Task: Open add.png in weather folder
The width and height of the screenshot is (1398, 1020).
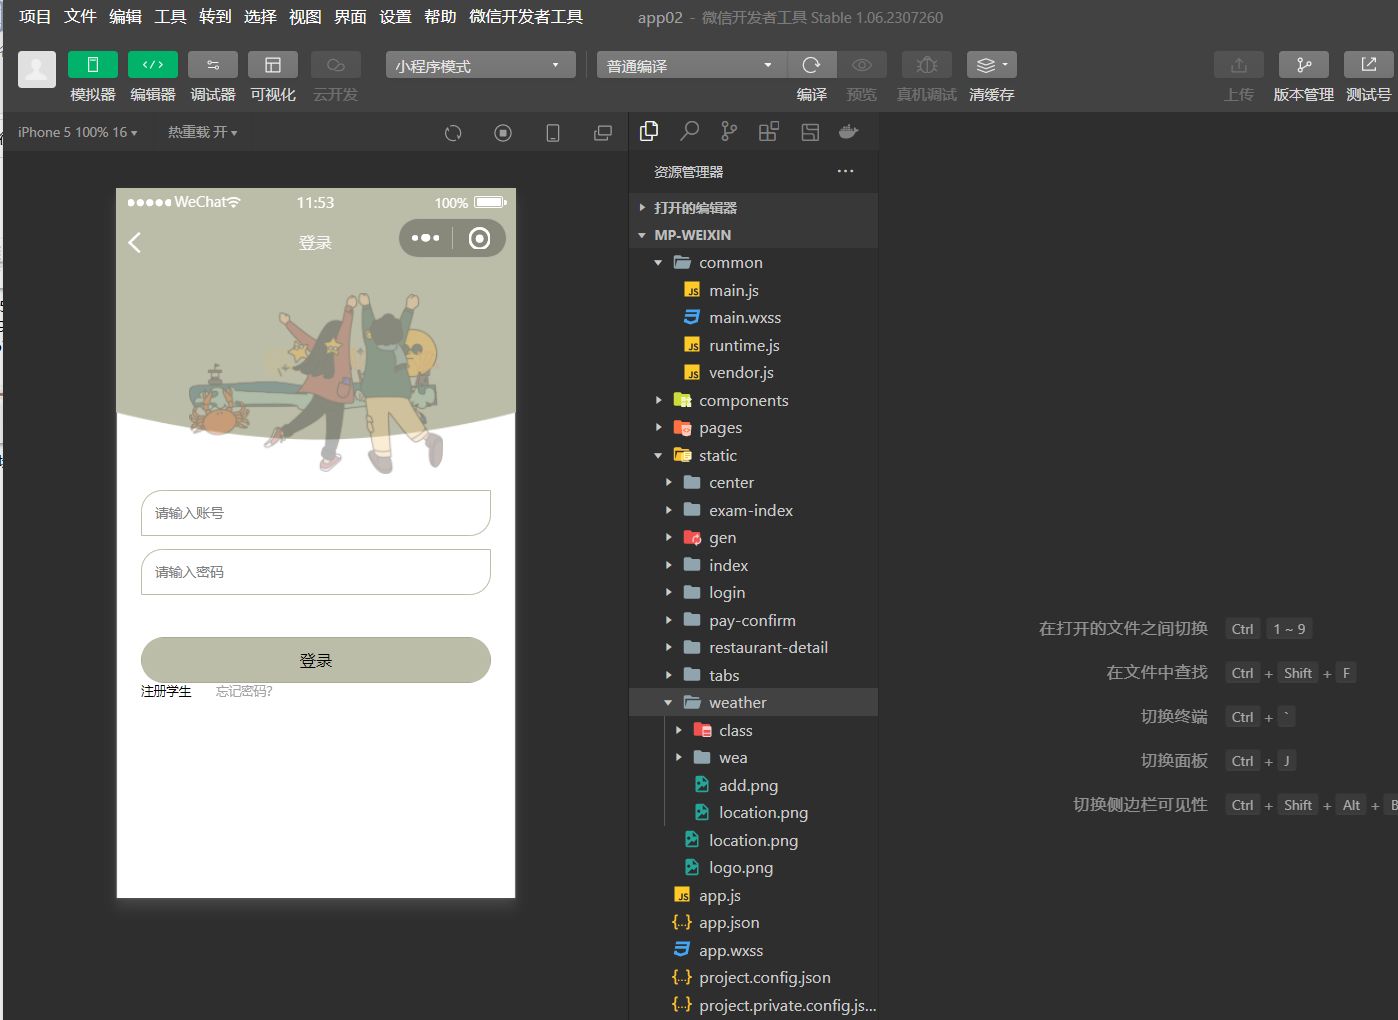Action: coord(754,785)
